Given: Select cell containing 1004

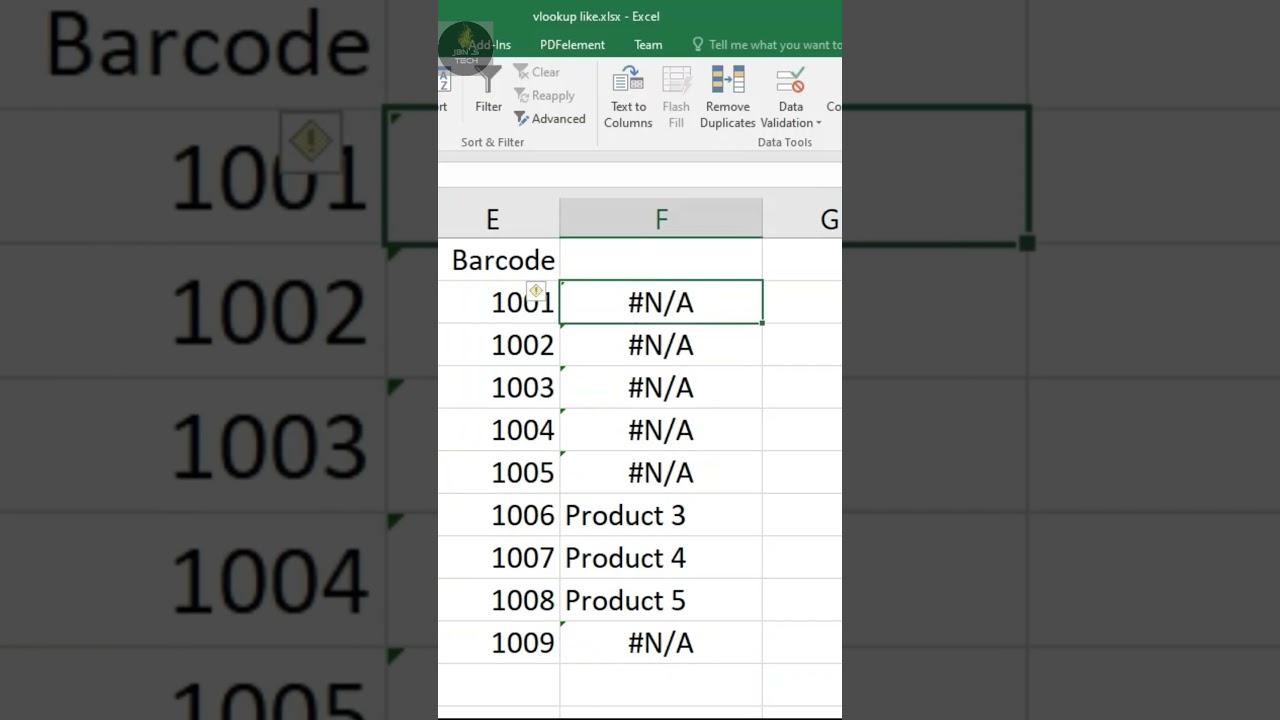Looking at the screenshot, I should pyautogui.click(x=498, y=430).
